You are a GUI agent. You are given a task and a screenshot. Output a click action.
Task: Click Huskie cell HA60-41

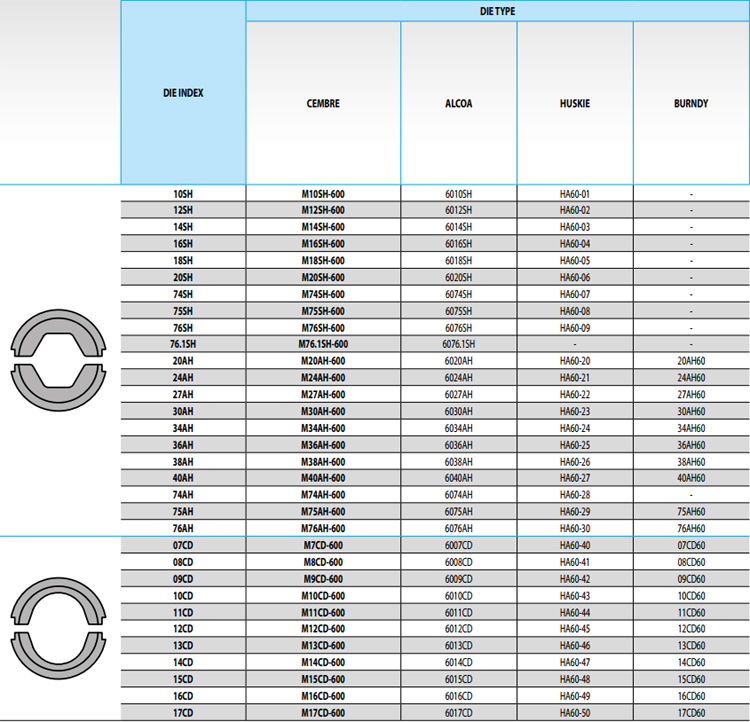[x=575, y=562]
